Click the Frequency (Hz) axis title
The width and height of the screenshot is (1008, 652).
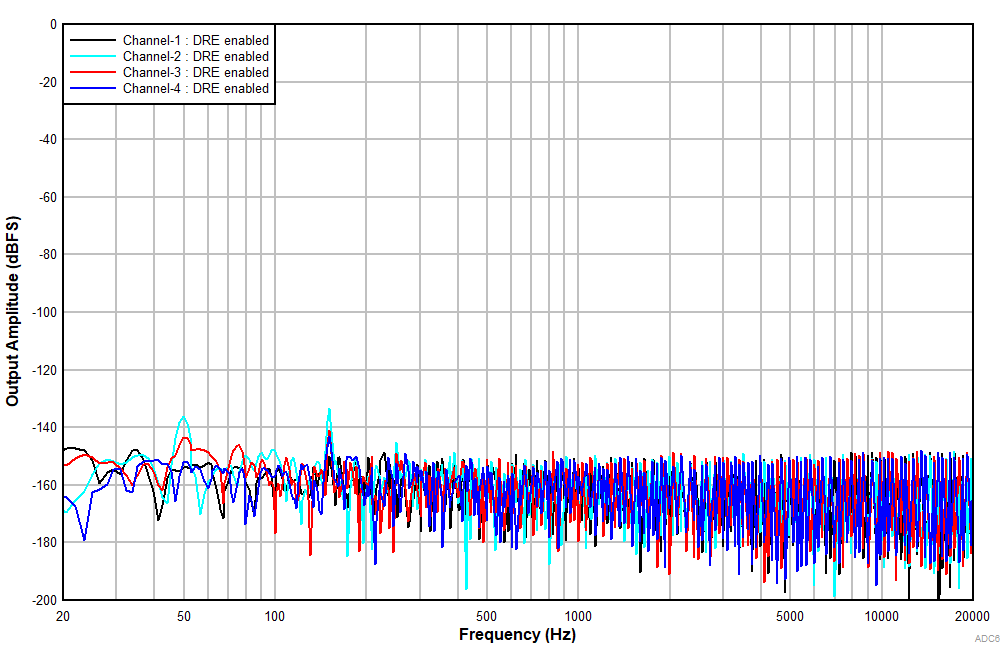[x=516, y=633]
